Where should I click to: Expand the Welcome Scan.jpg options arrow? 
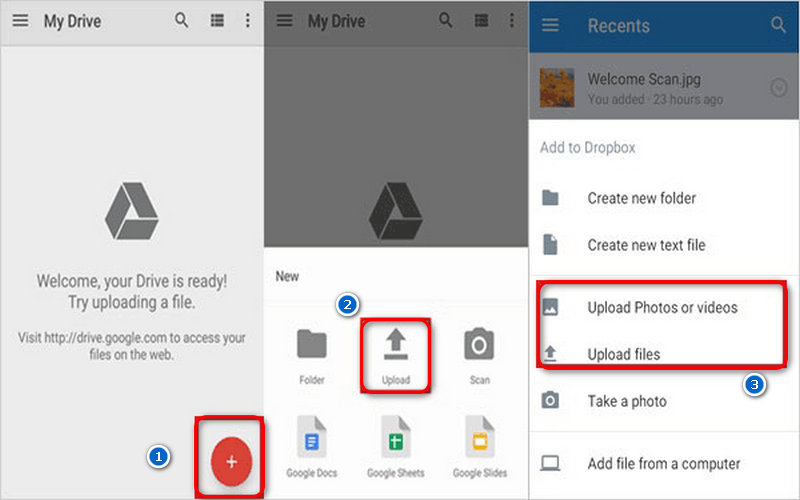tap(779, 88)
